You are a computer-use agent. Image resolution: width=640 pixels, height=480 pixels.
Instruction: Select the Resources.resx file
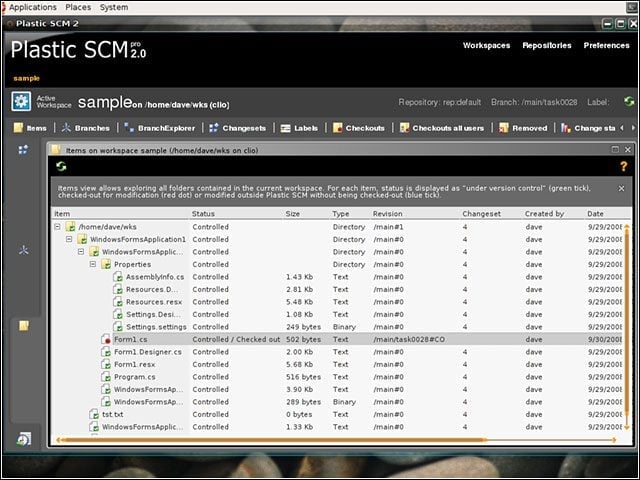coord(154,302)
